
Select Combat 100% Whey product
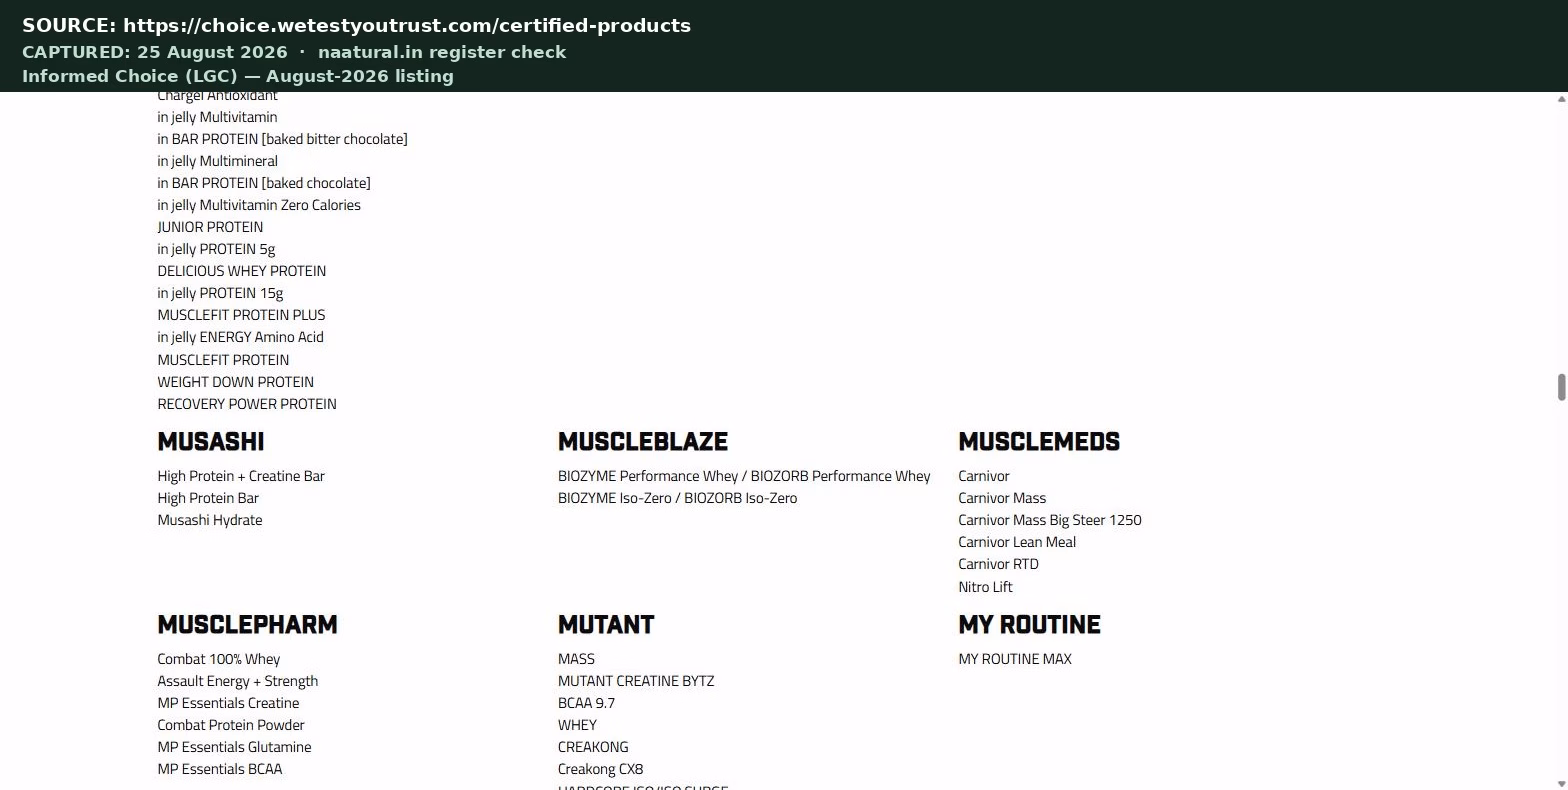click(219, 659)
